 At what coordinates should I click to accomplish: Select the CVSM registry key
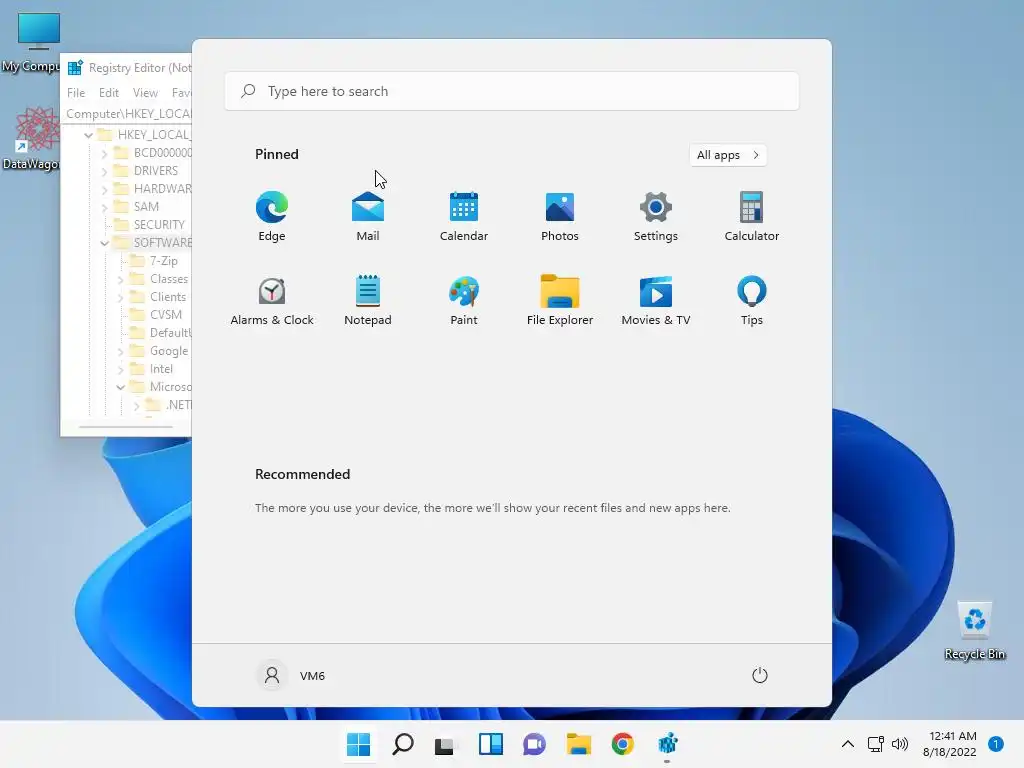pos(165,315)
